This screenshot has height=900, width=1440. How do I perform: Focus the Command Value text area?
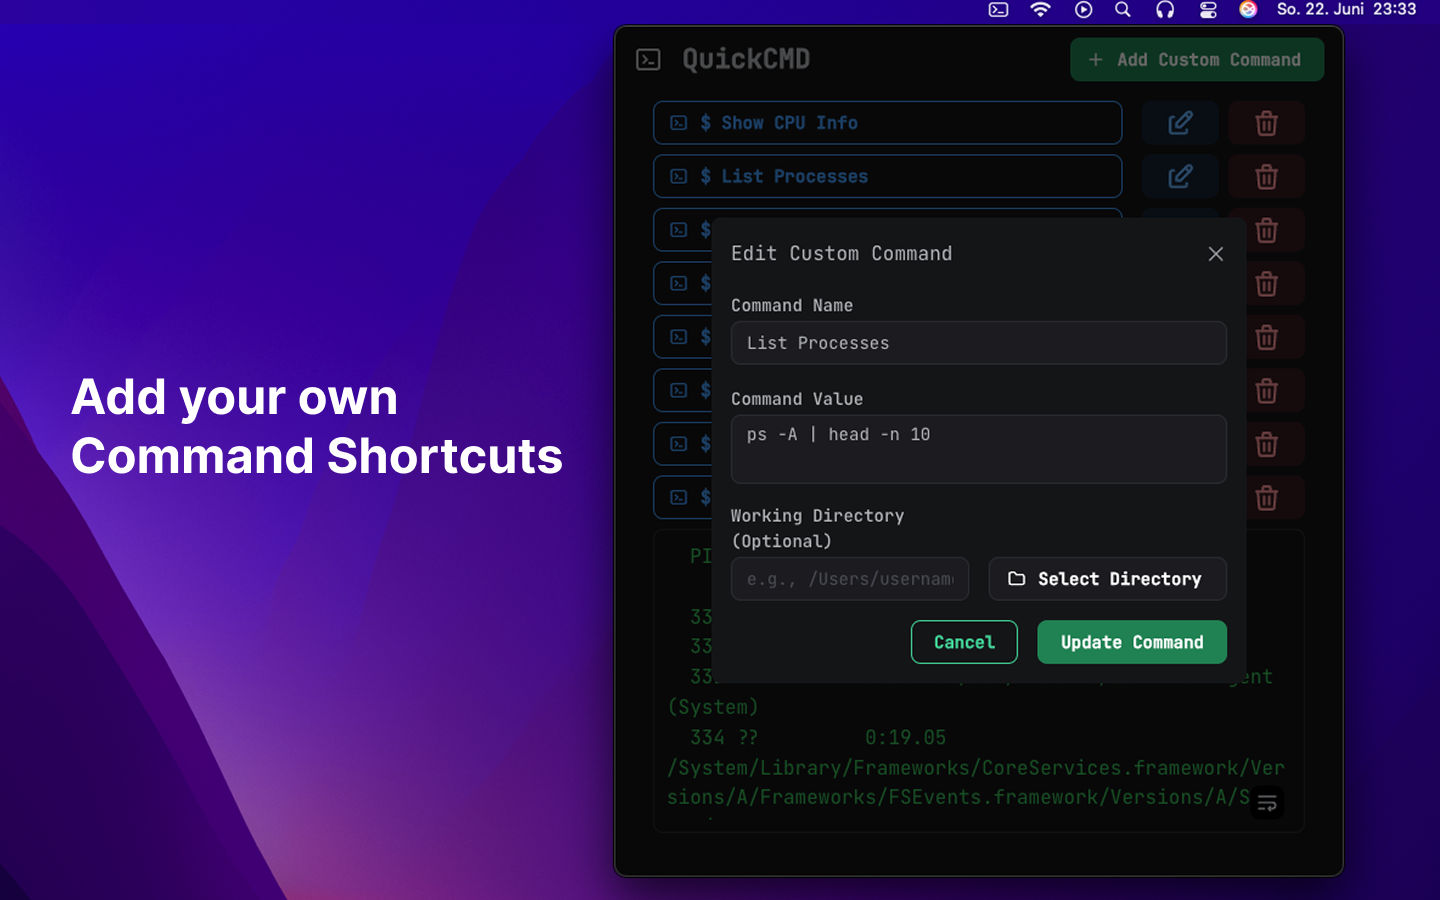tap(979, 449)
